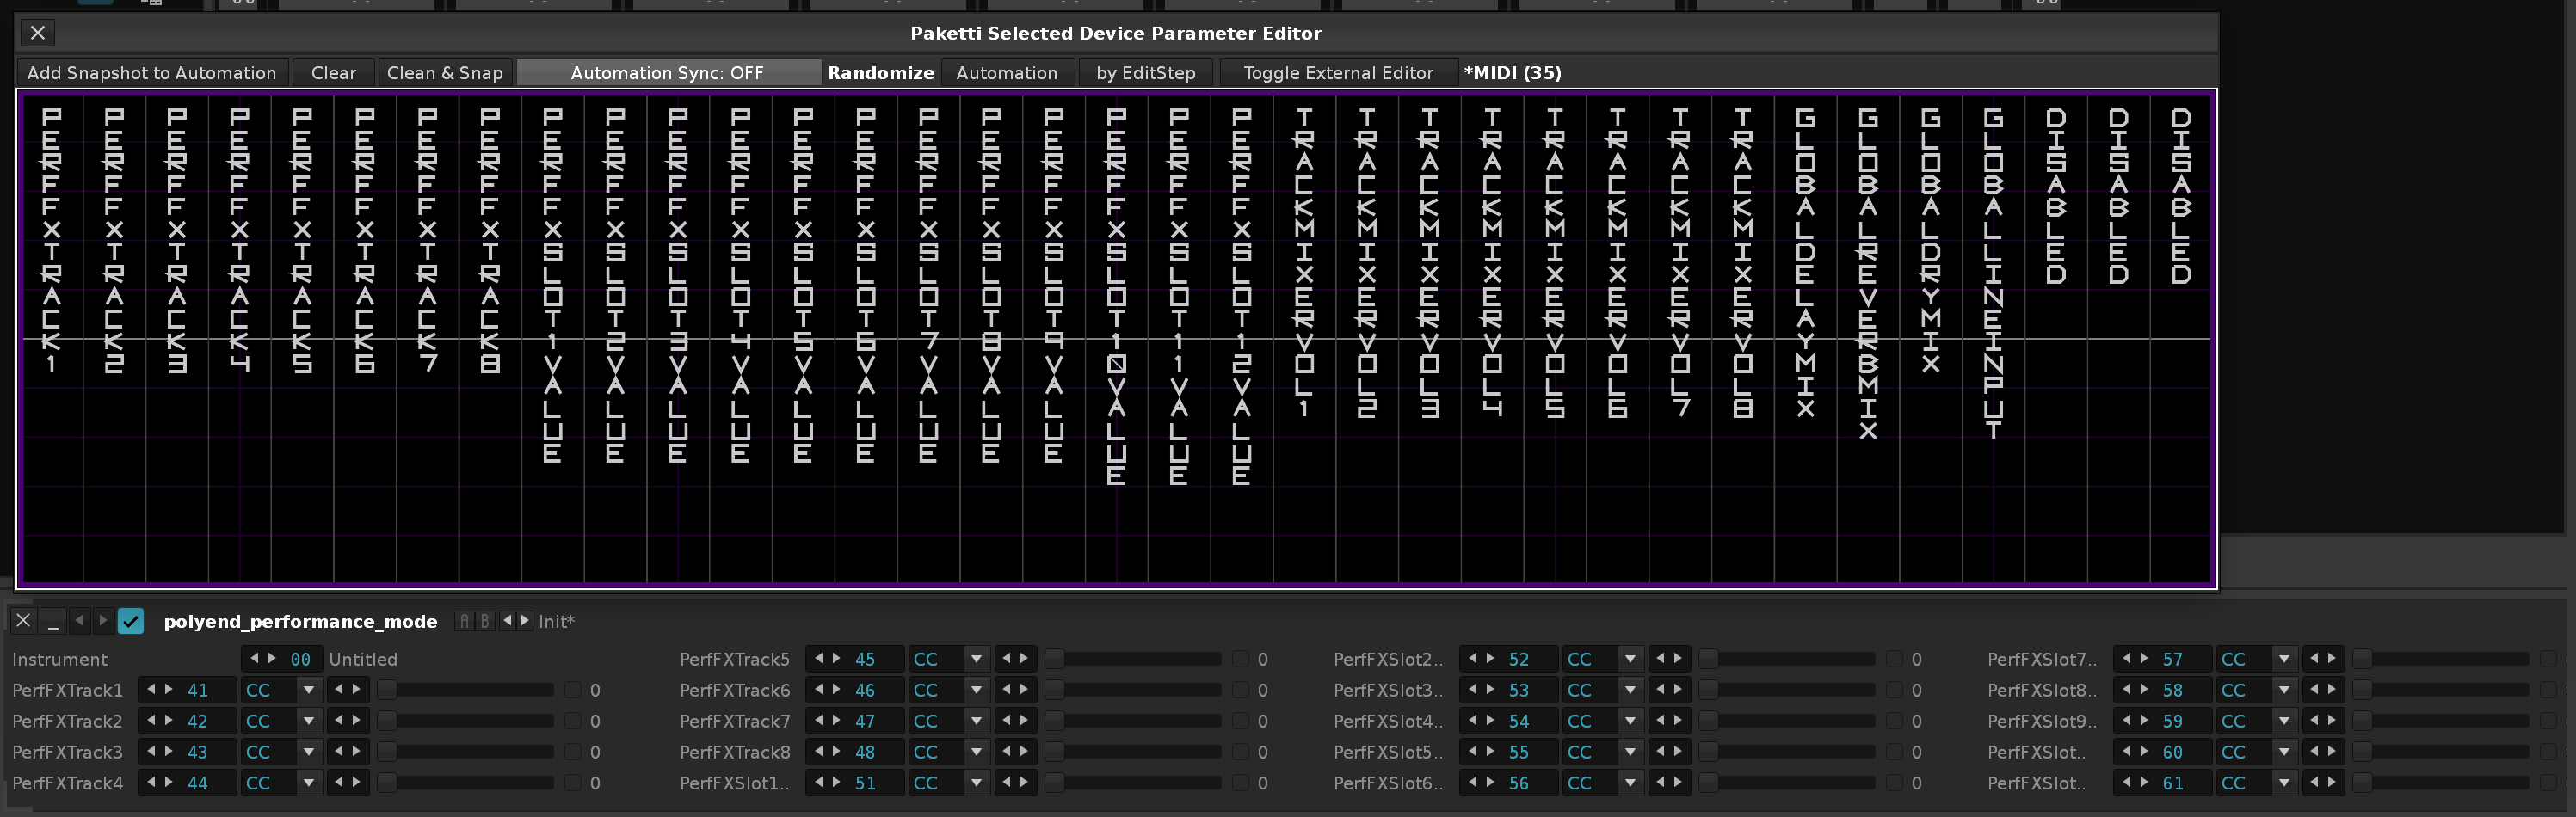Open the CC type dropdown for PerfFXTrack2
This screenshot has width=2576, height=817.
pos(309,721)
